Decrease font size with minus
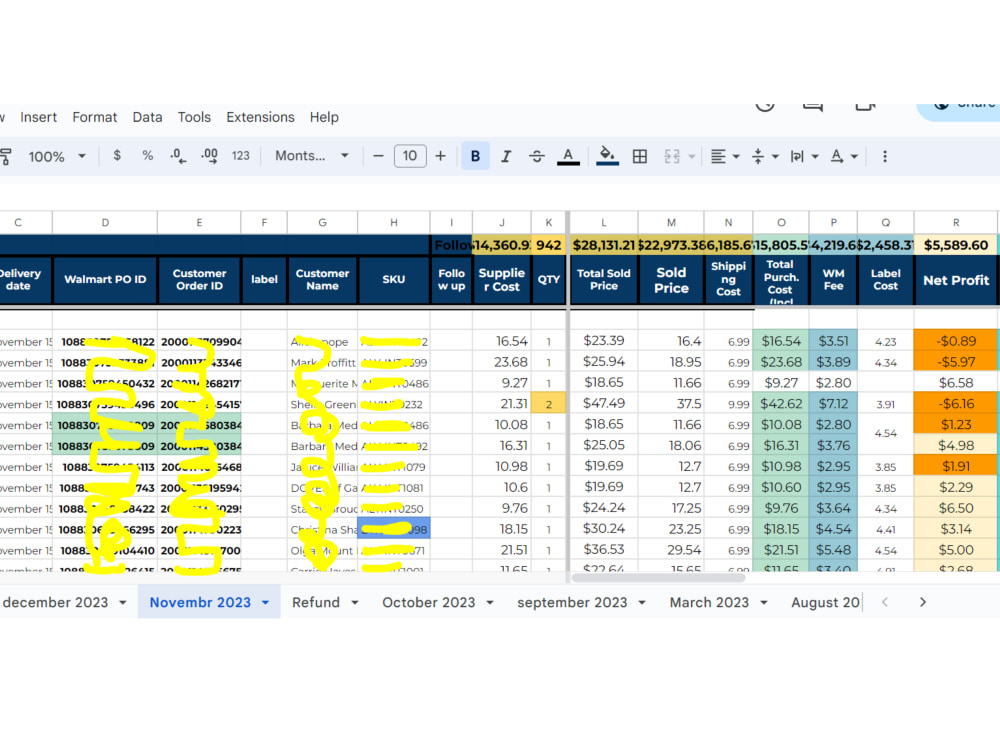Viewport: 1000px width, 750px height. click(x=378, y=156)
